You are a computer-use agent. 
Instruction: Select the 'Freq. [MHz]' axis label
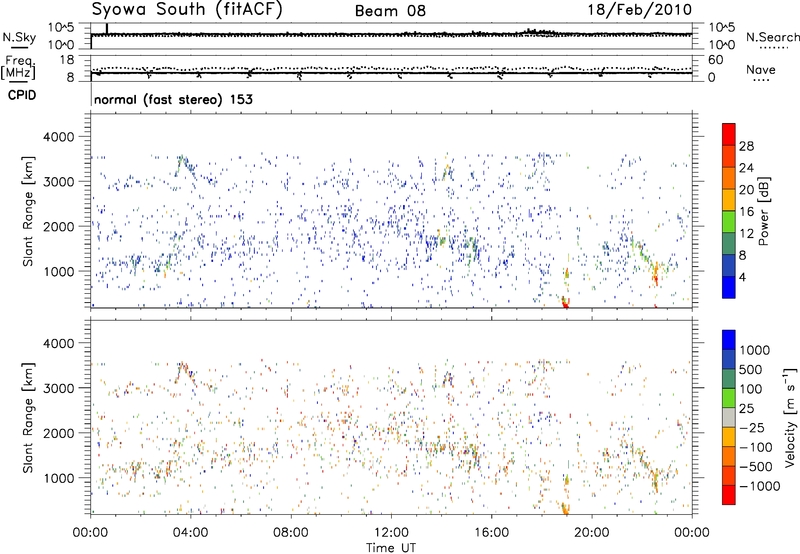click(x=18, y=68)
